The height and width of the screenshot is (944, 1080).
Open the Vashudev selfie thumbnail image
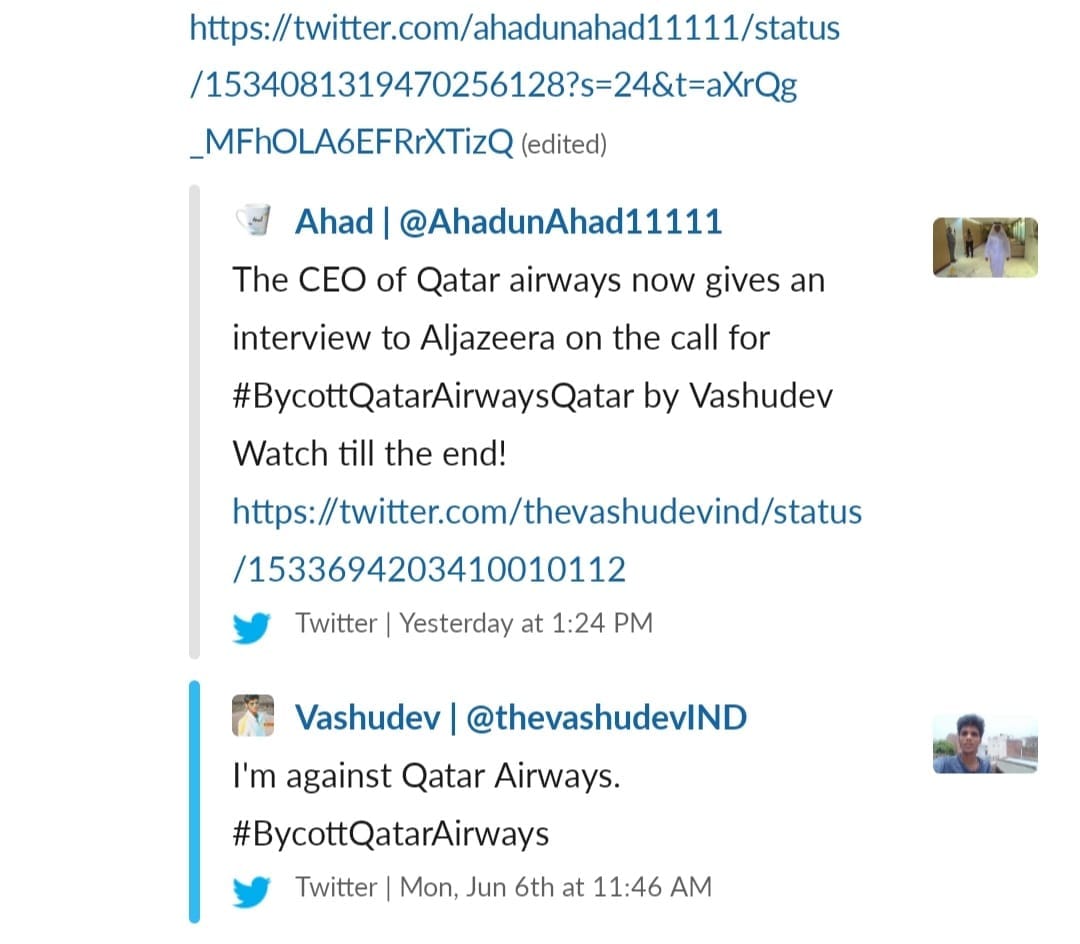point(985,743)
